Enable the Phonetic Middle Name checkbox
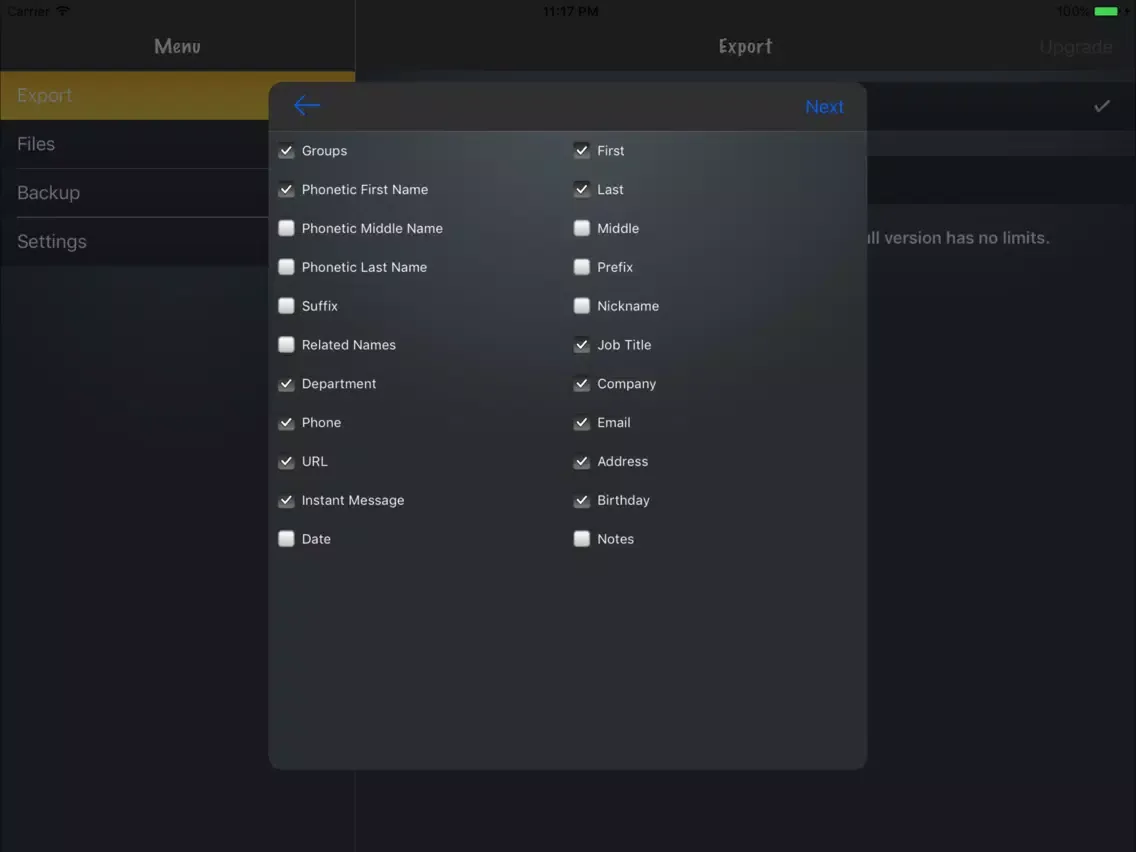 click(x=286, y=228)
